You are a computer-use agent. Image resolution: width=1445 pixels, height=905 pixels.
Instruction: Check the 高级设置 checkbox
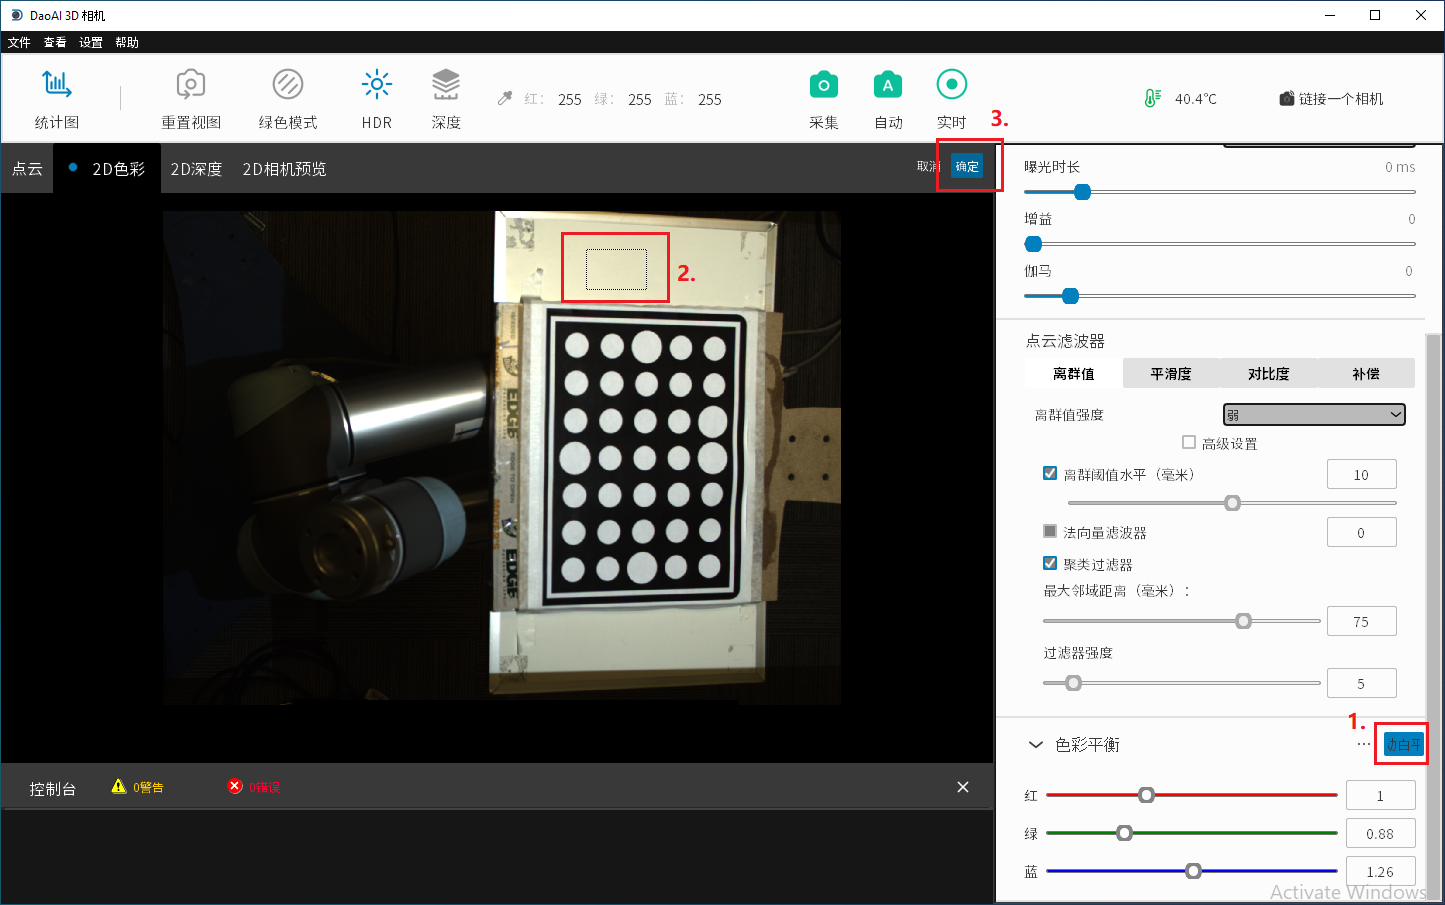[1189, 442]
